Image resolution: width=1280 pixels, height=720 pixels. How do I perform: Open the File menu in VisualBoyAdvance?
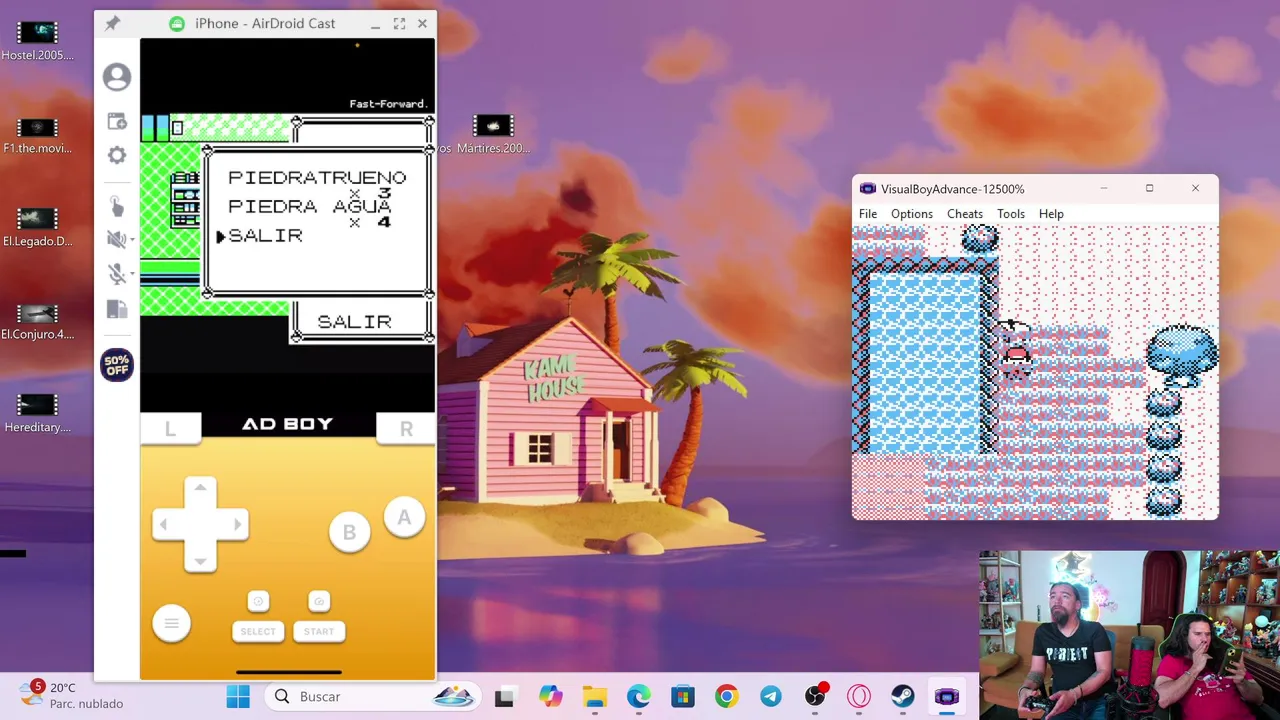click(868, 214)
